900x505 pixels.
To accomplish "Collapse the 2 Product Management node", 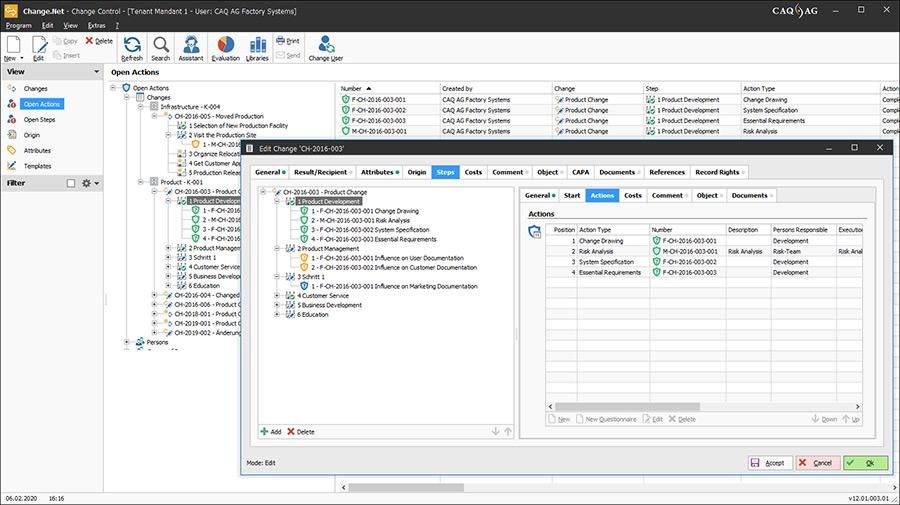I will click(277, 248).
